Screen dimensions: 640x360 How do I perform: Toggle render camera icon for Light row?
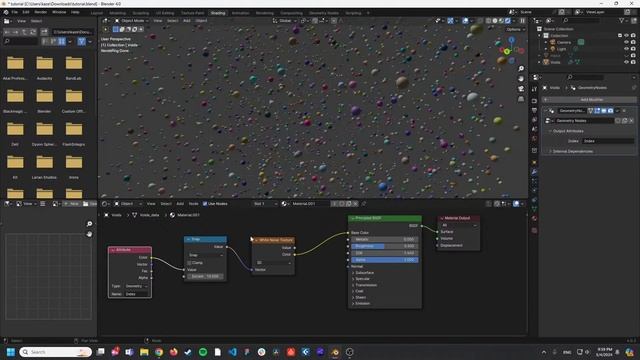click(x=633, y=49)
